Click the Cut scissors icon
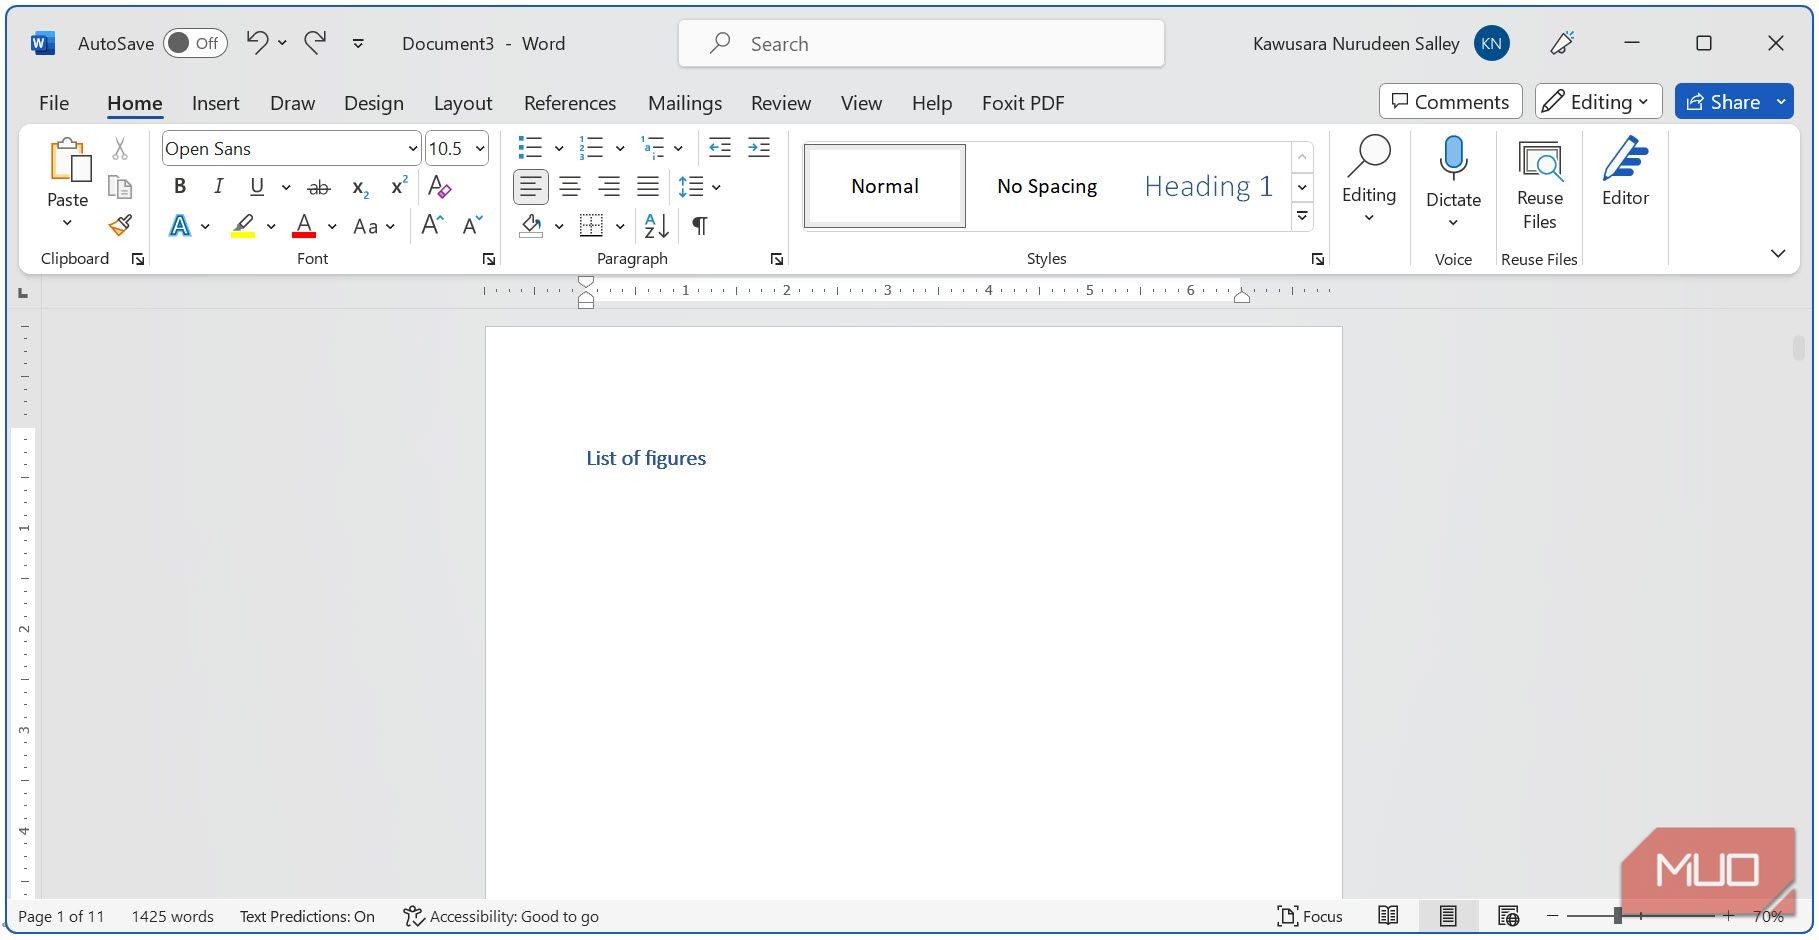The height and width of the screenshot is (940, 1819). pyautogui.click(x=120, y=149)
